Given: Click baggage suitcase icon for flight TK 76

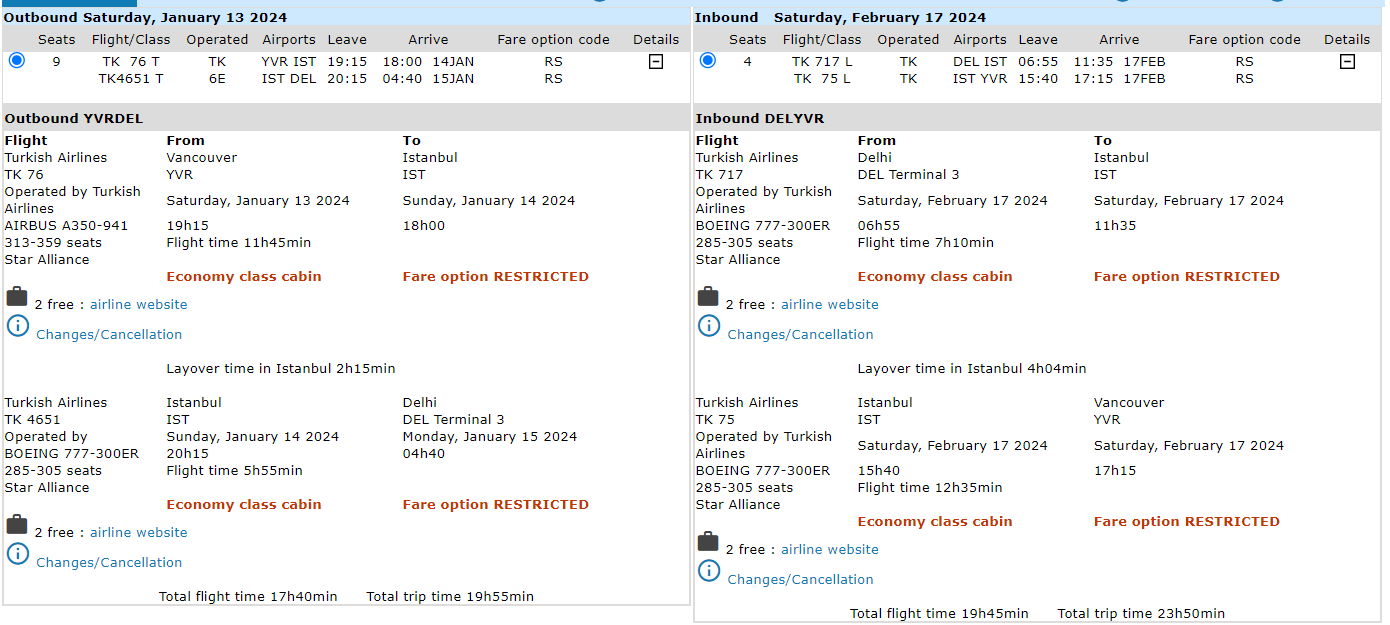Looking at the screenshot, I should coord(17,297).
